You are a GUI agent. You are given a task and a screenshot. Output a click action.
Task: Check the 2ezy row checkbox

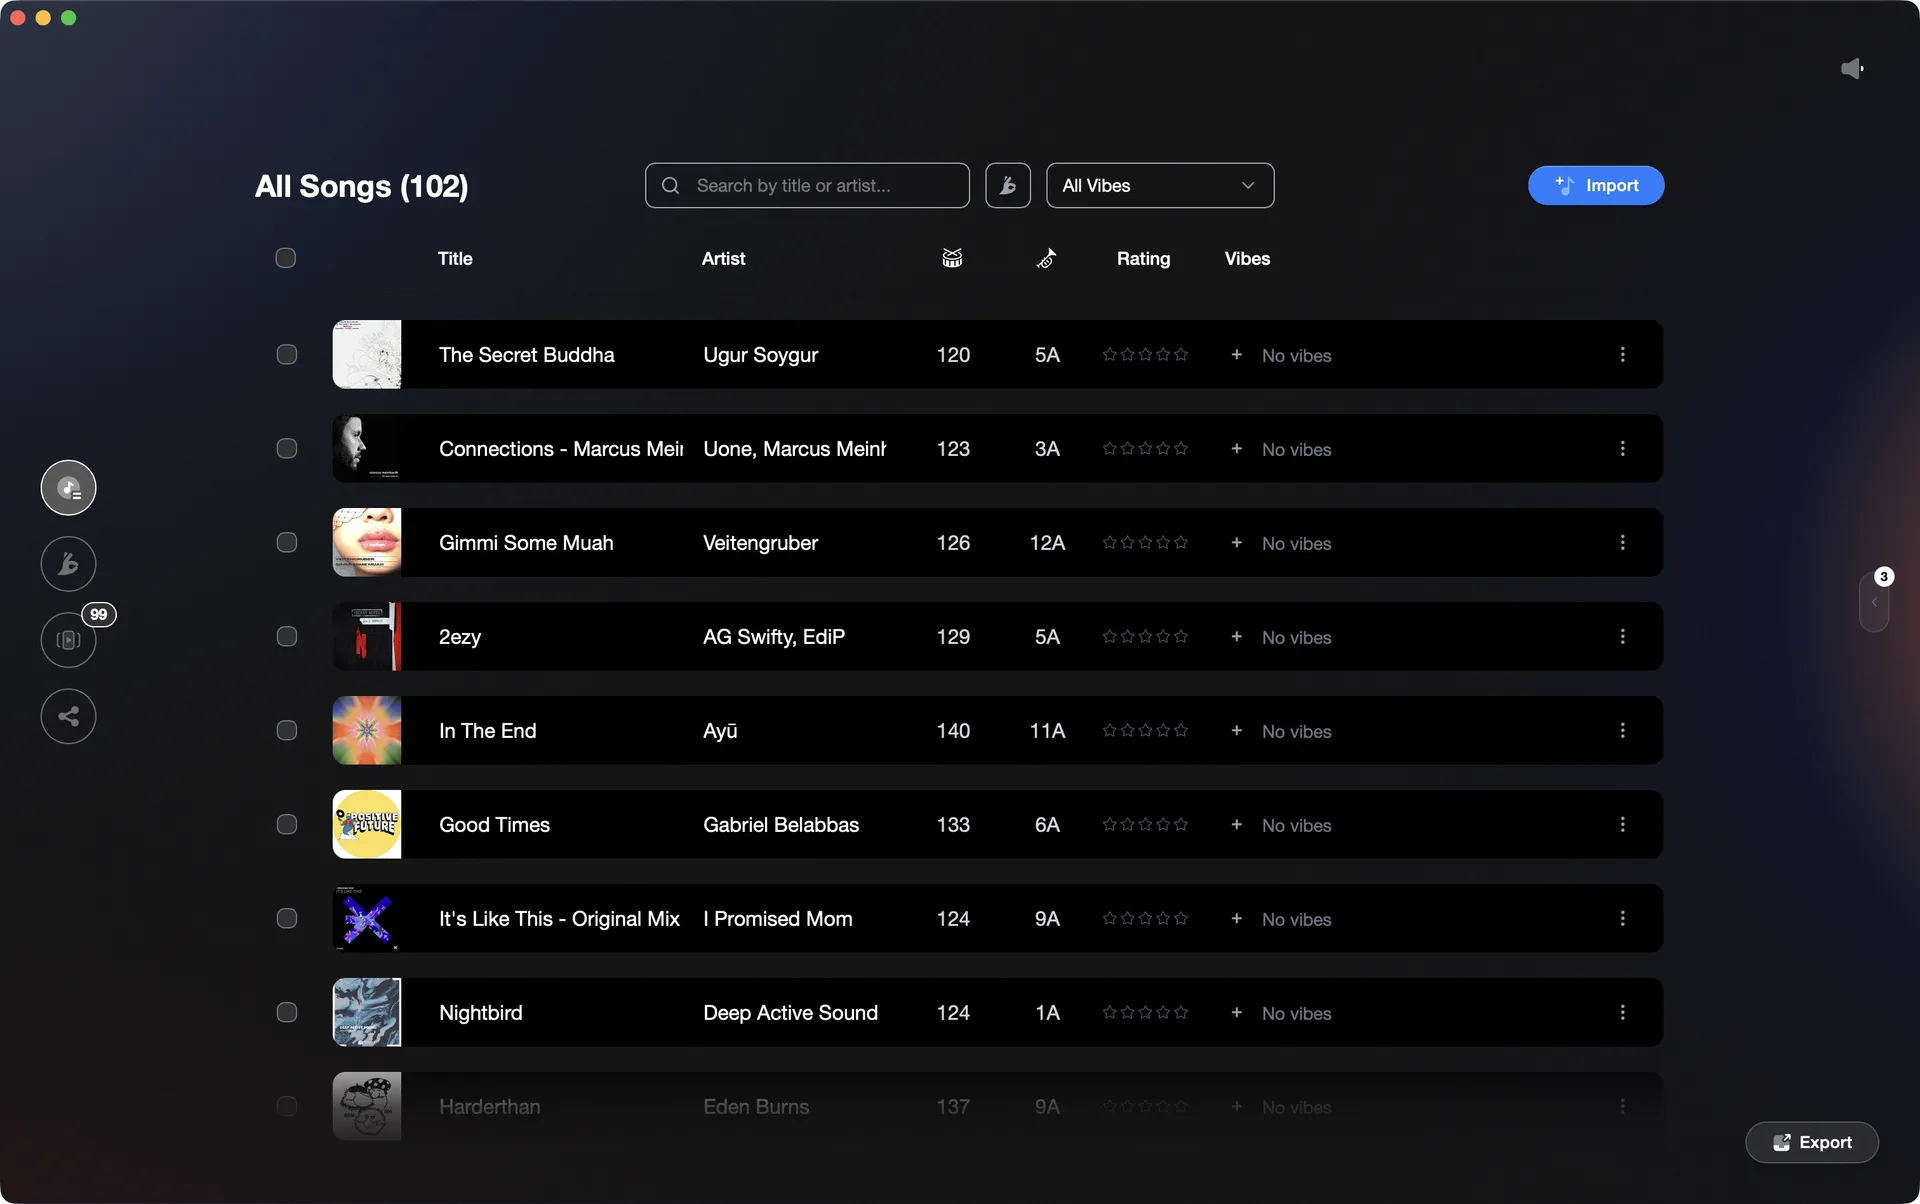pos(287,636)
